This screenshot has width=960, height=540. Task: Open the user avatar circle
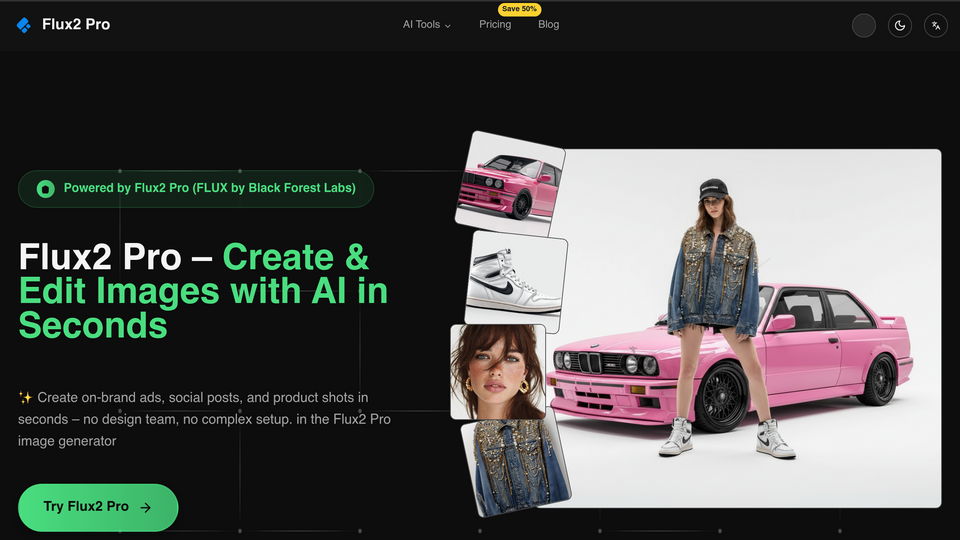tap(864, 26)
